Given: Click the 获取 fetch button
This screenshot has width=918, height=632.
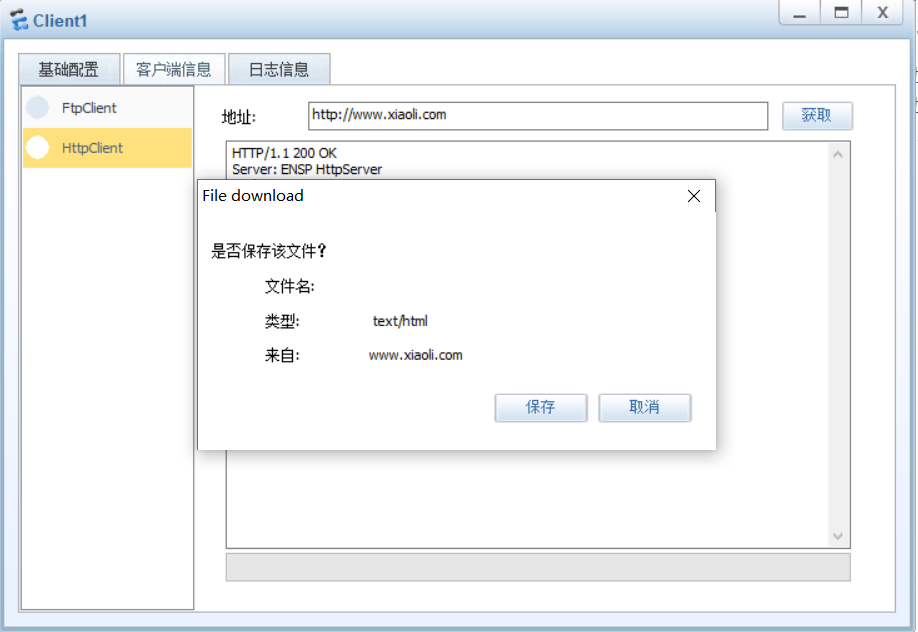Looking at the screenshot, I should [817, 115].
